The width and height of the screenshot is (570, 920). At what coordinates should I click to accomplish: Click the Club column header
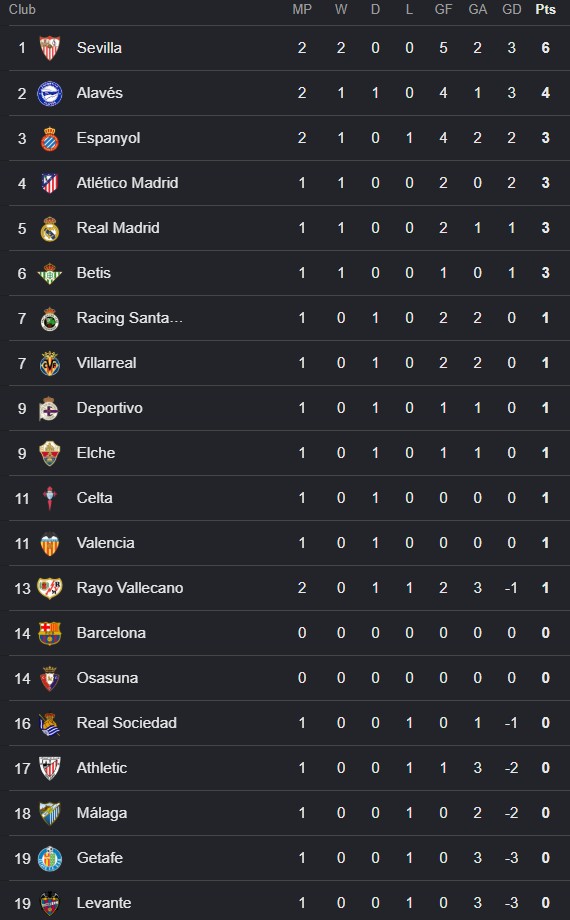(x=22, y=9)
